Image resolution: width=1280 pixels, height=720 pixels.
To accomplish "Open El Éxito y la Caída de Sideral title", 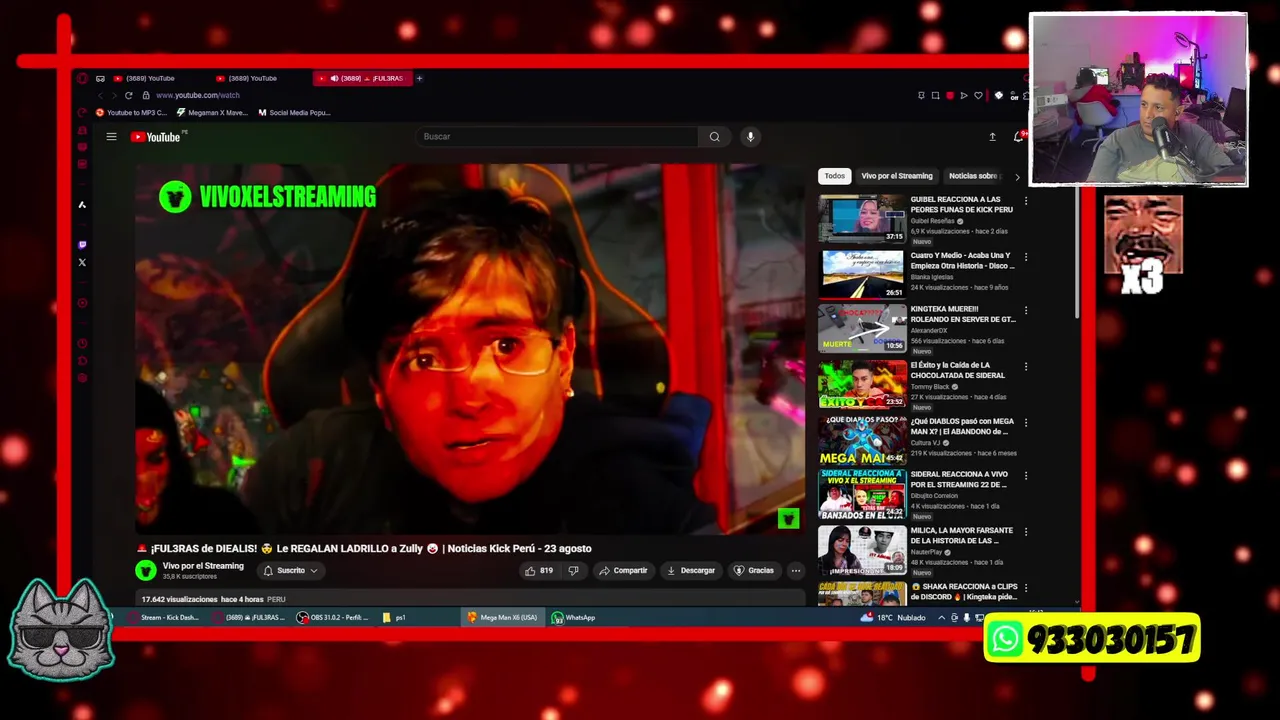I will [957, 370].
